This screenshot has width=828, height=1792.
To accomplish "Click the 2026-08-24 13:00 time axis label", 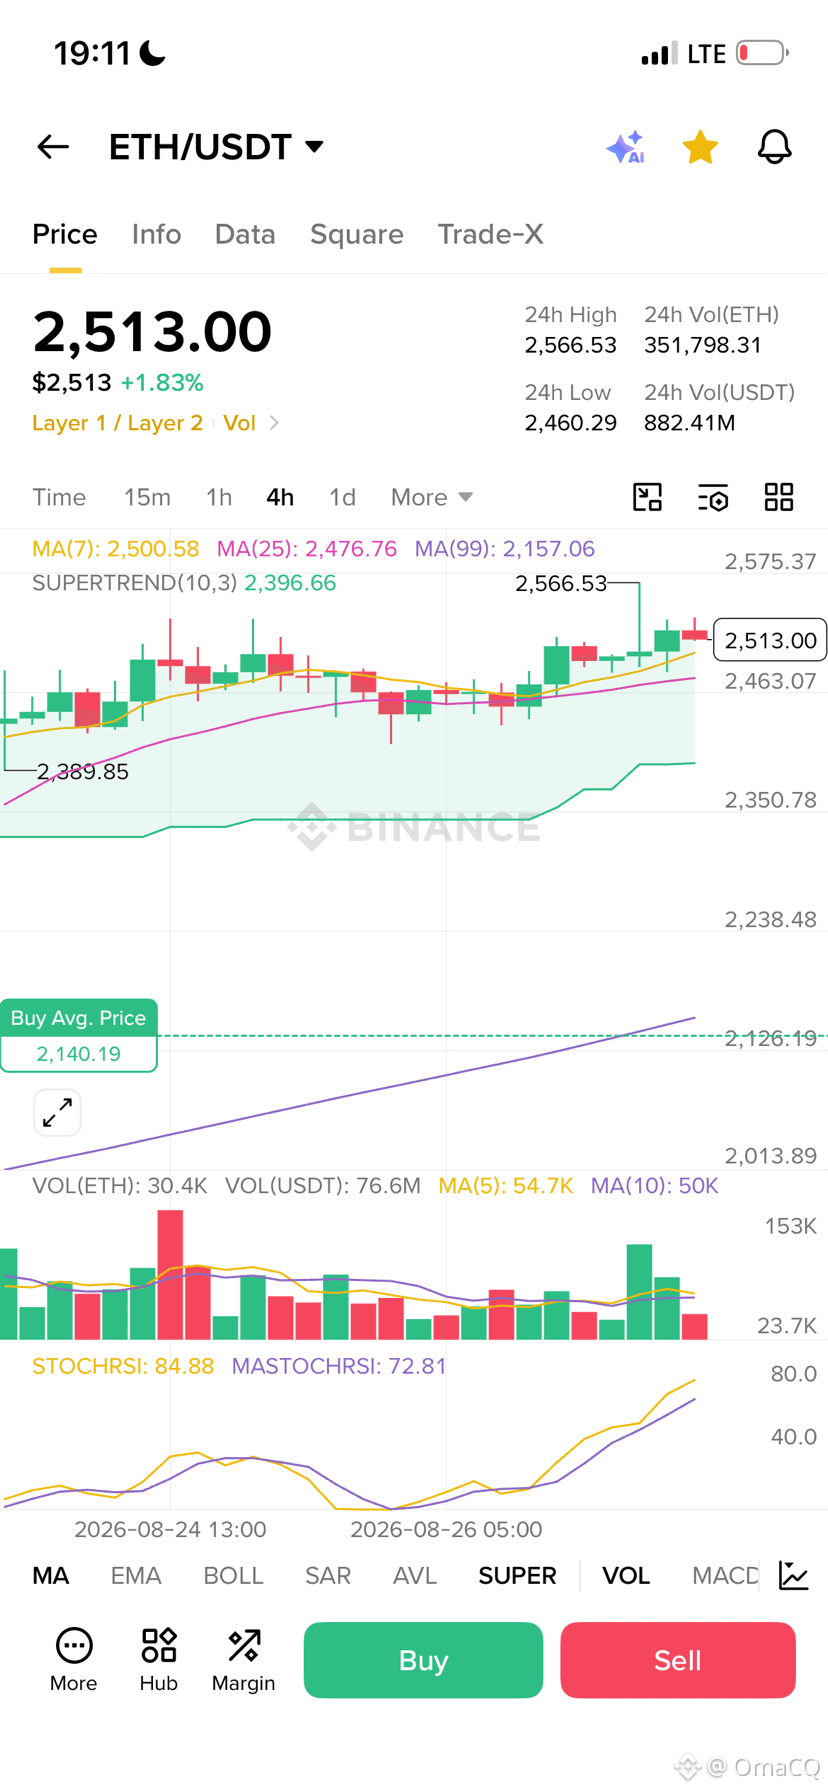I will pyautogui.click(x=170, y=1529).
